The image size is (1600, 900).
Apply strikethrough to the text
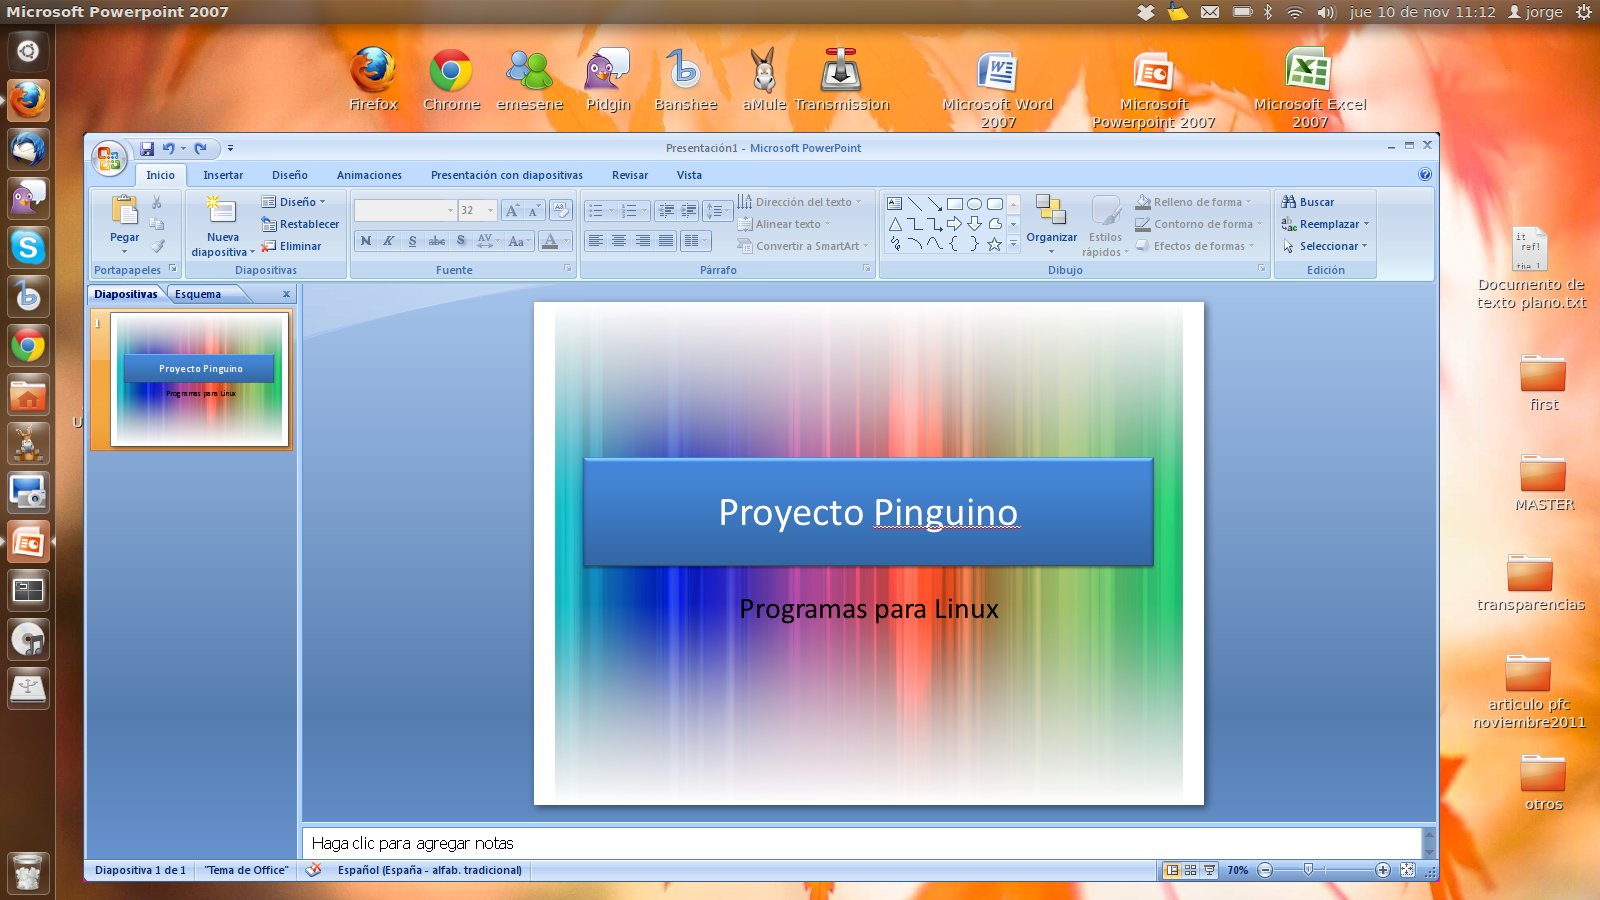[437, 240]
